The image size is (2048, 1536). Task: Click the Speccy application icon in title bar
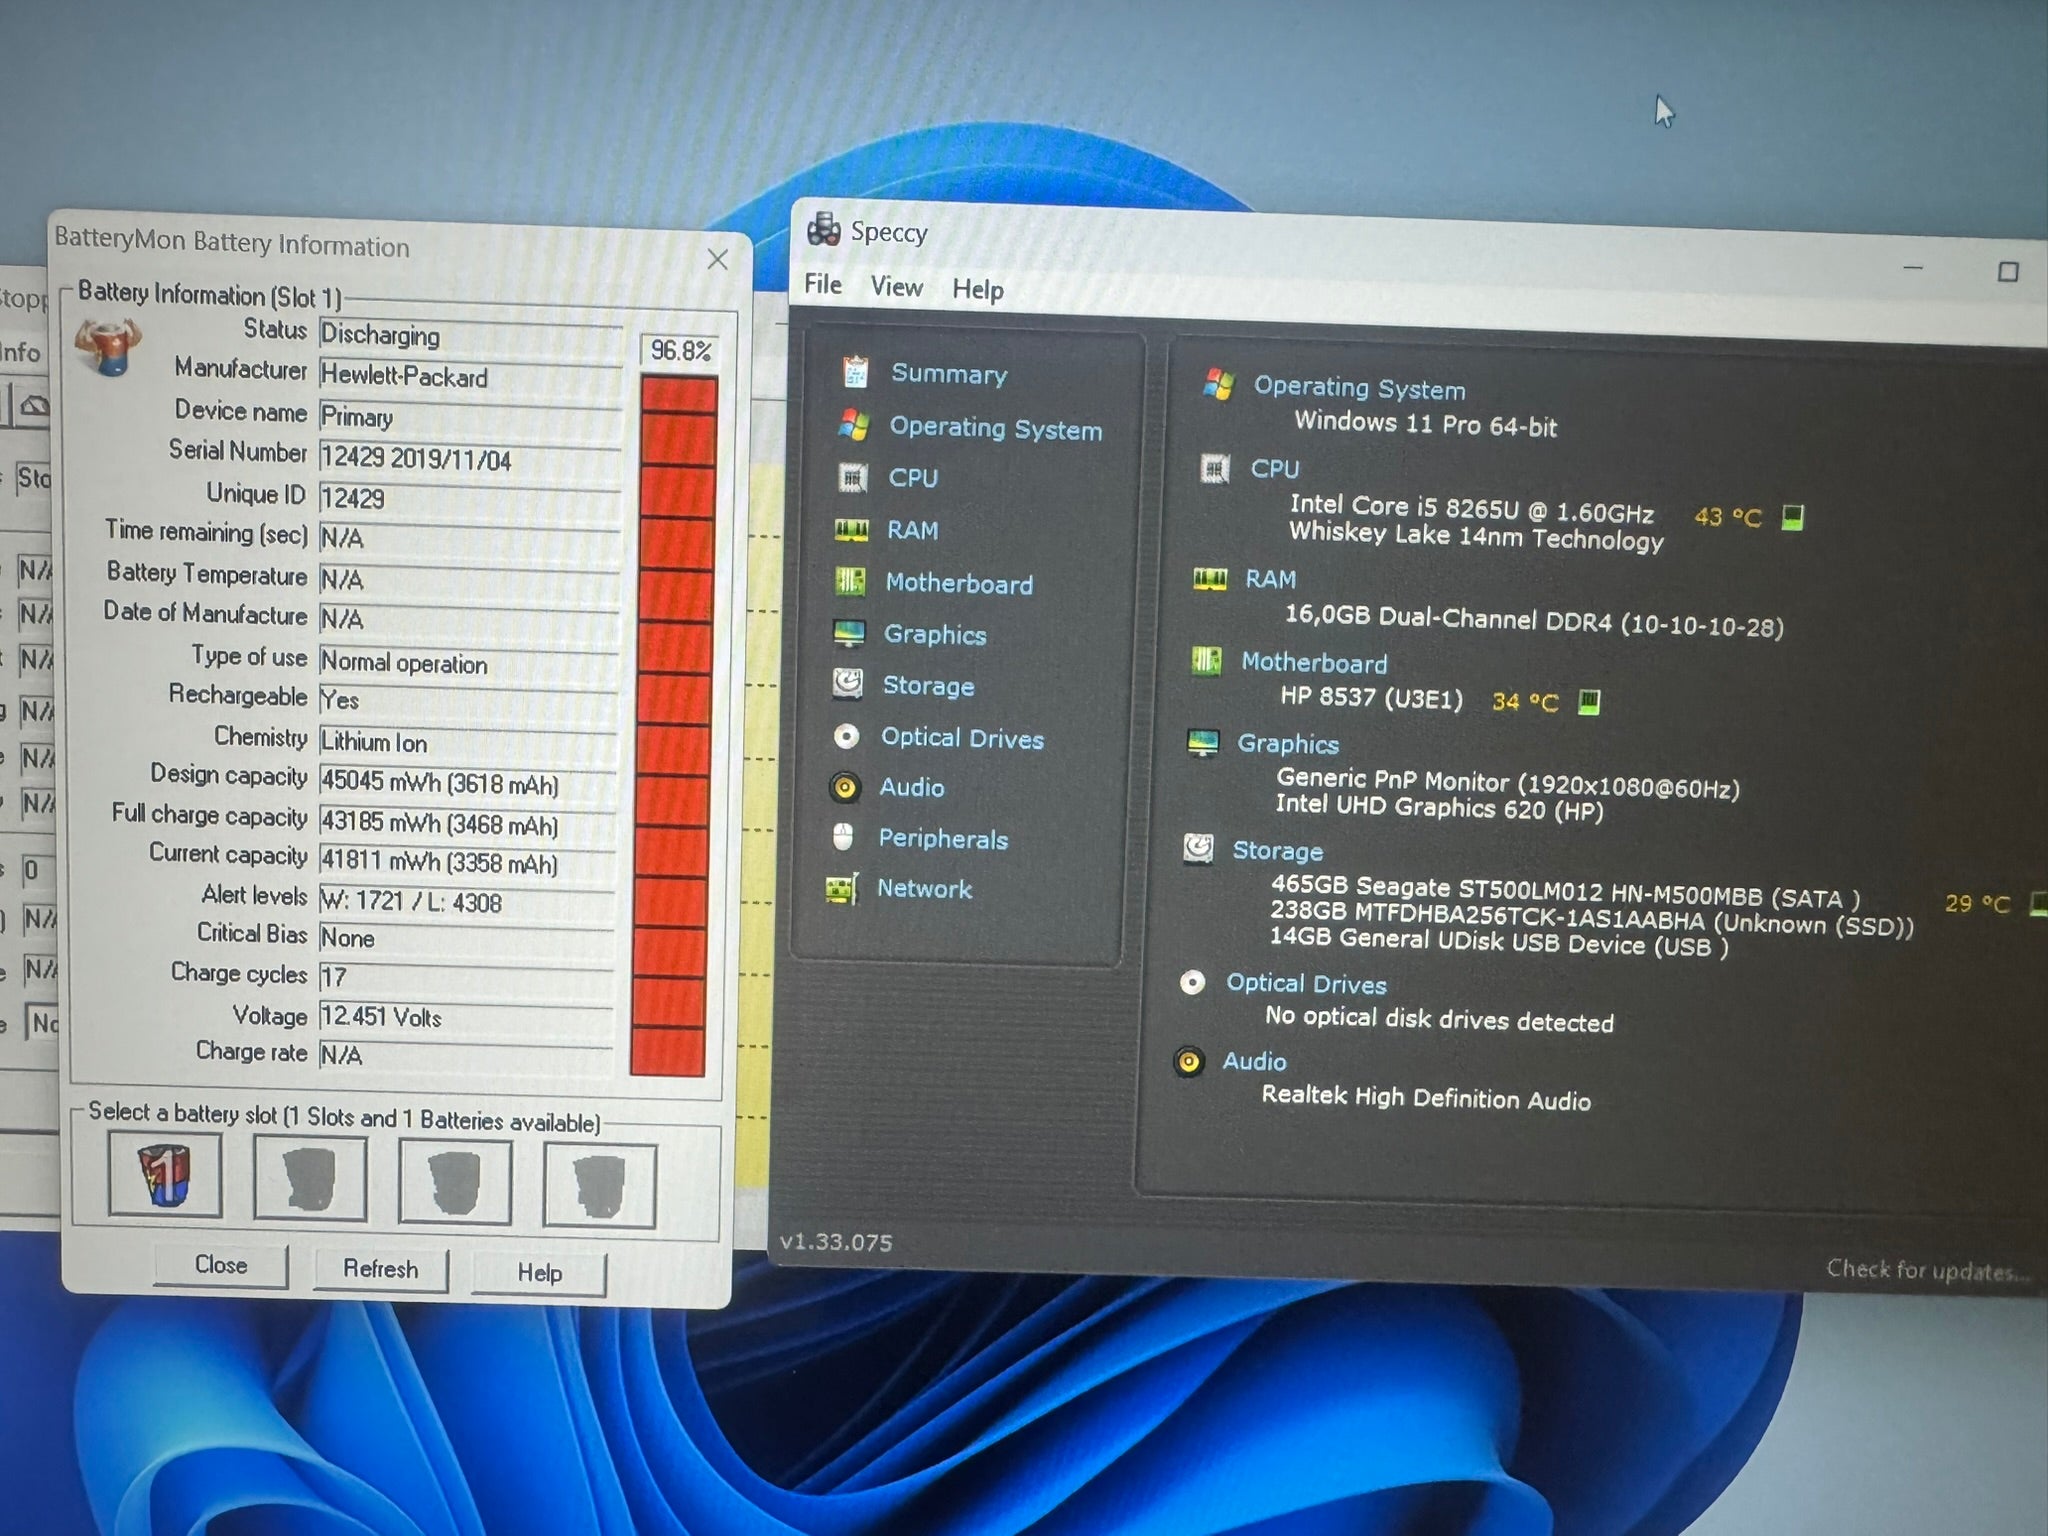tap(824, 229)
